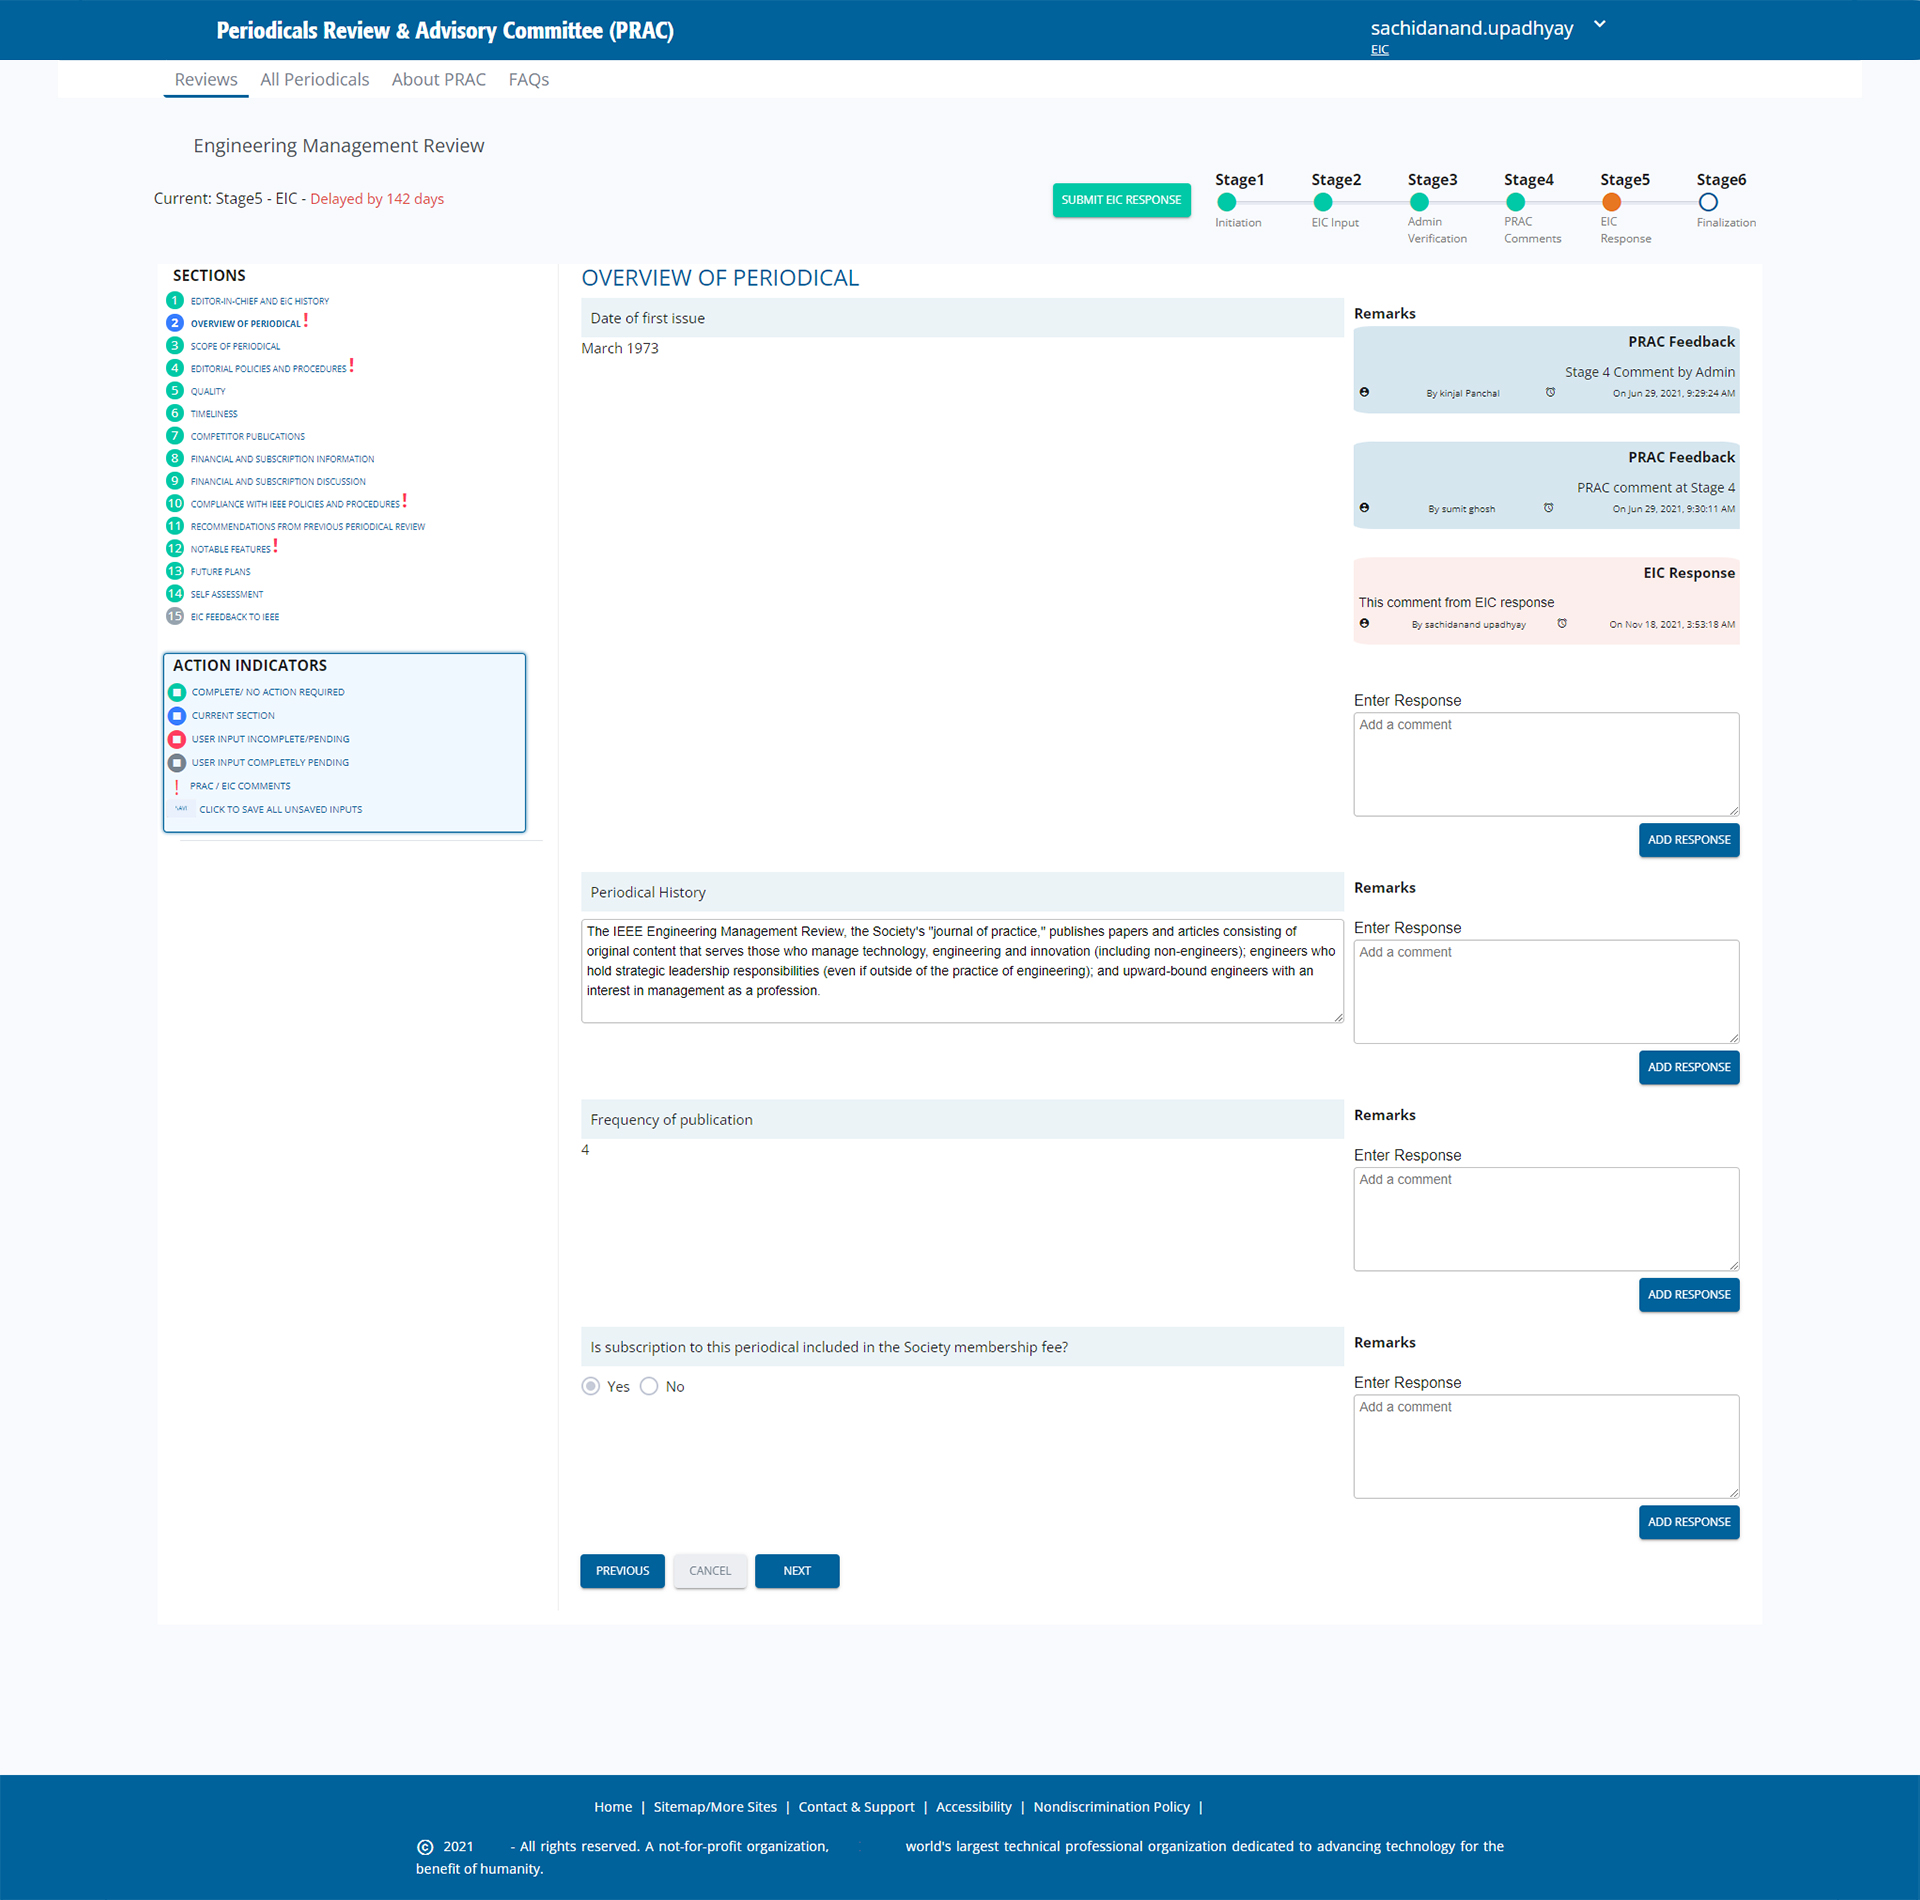Select Yes for subscription included
Screen dimensions: 1920x1900
point(591,1386)
